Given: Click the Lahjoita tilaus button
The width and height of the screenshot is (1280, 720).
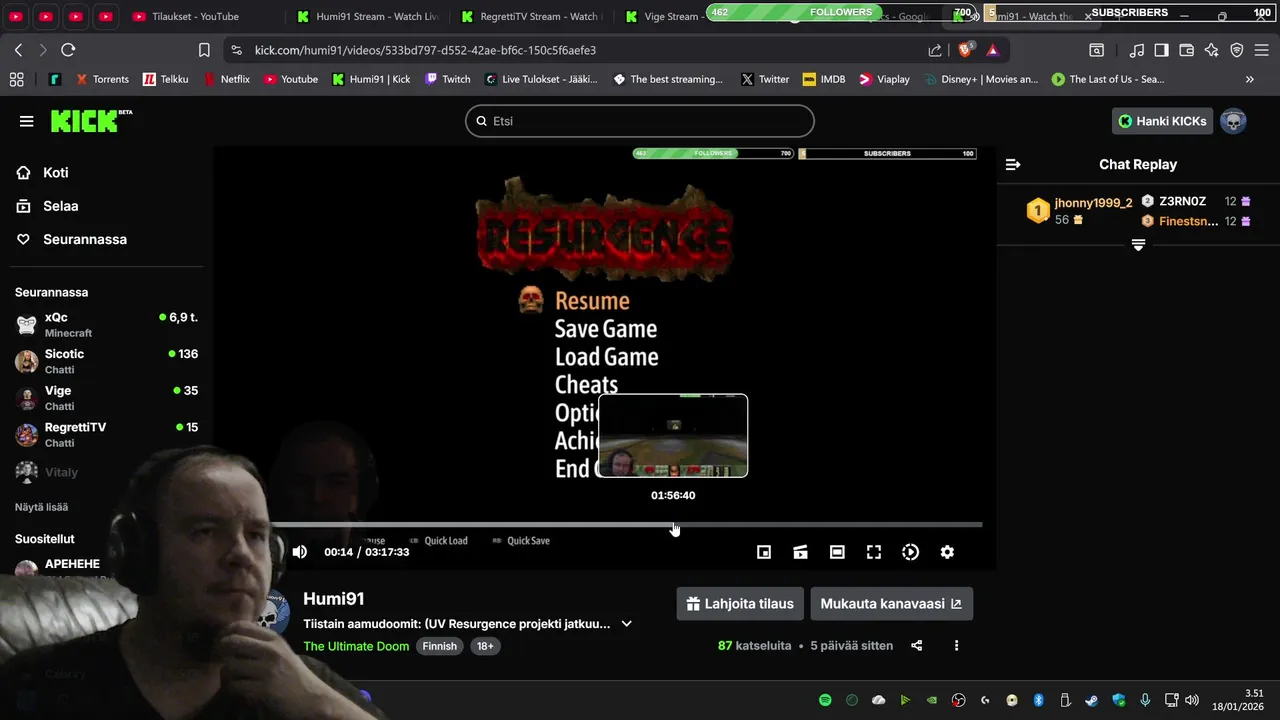Looking at the screenshot, I should (x=740, y=604).
